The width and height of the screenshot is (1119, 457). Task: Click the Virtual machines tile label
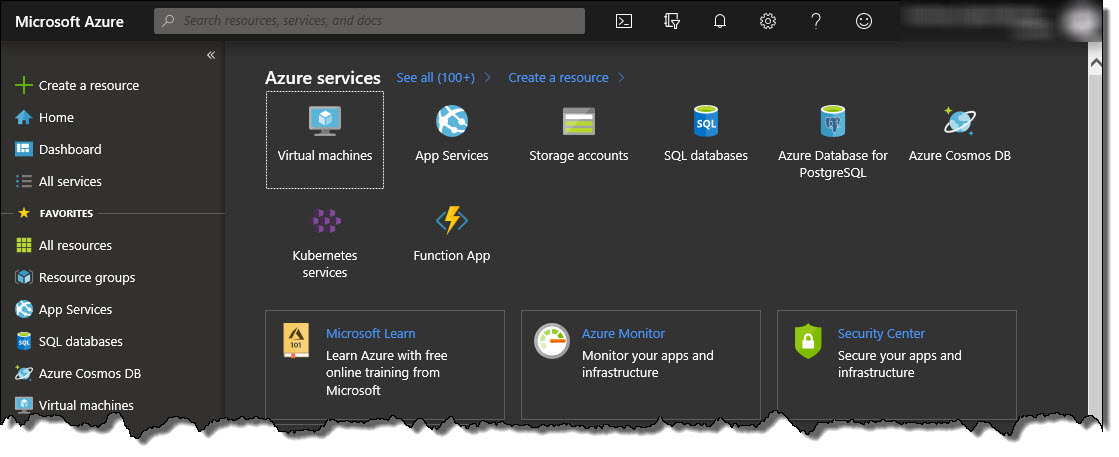click(325, 156)
